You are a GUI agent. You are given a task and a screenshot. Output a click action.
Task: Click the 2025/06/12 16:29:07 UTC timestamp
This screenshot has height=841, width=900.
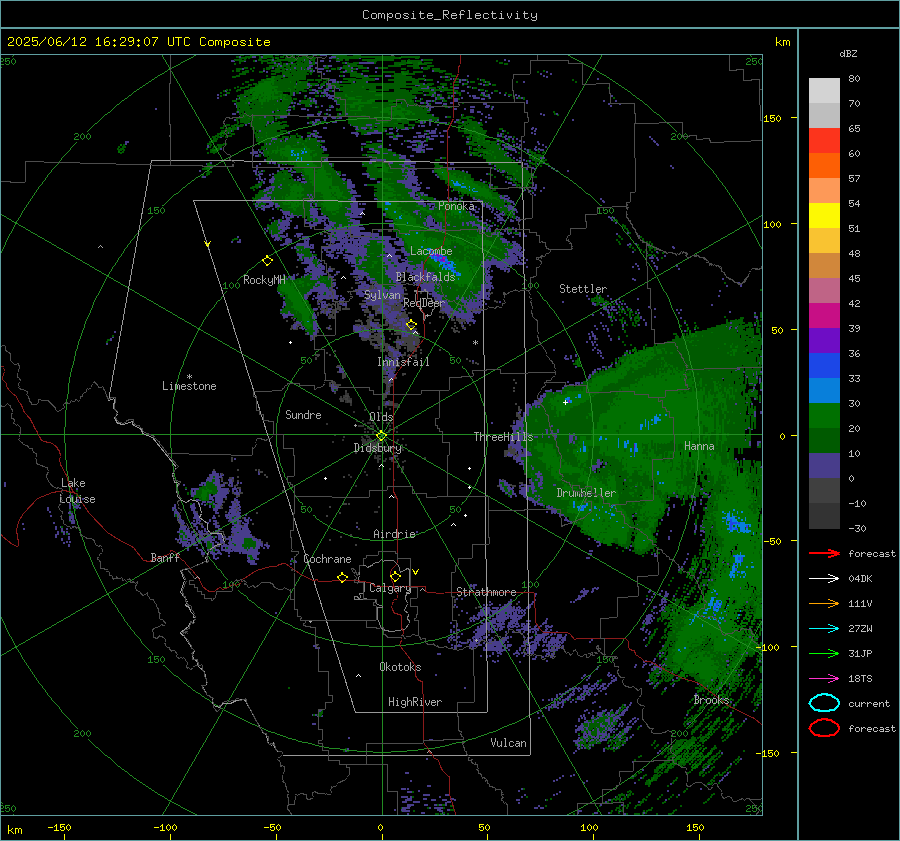pos(86,42)
